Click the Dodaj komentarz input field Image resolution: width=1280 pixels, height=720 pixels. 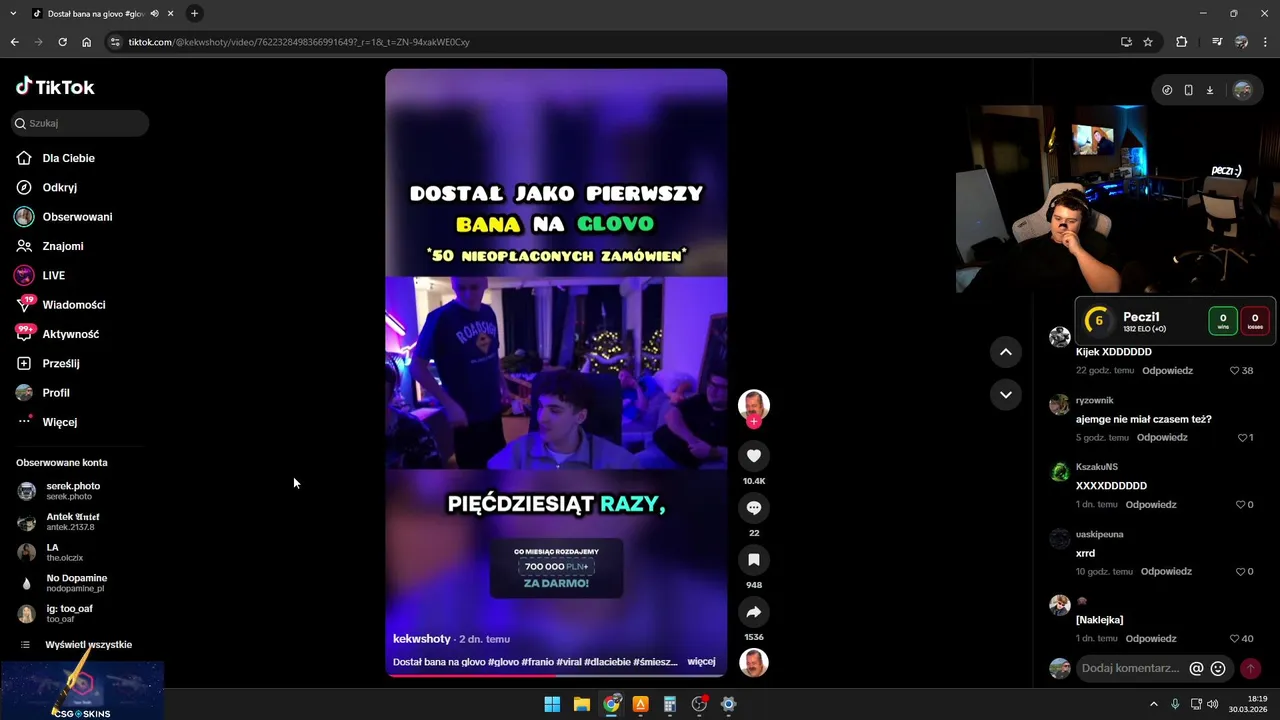(x=1130, y=668)
